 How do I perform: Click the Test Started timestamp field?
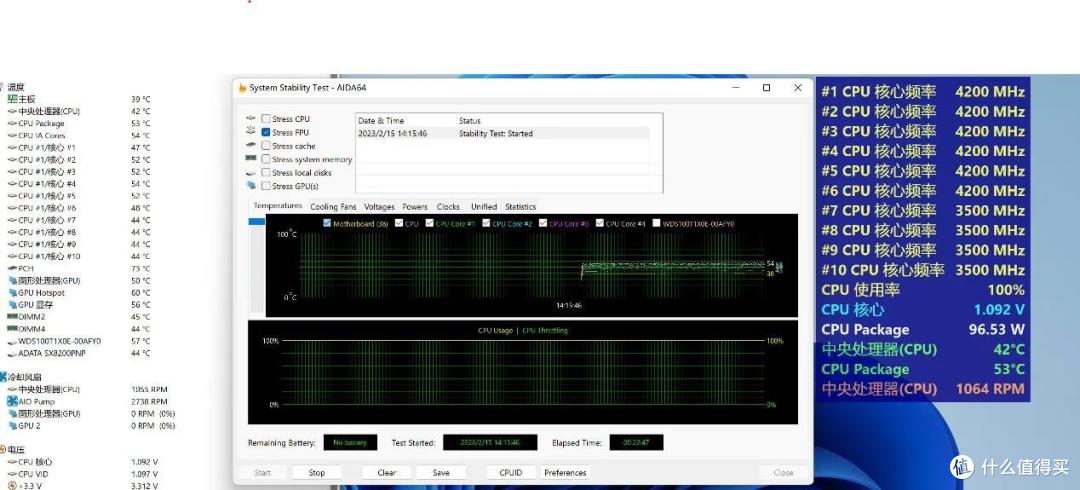pyautogui.click(x=490, y=442)
